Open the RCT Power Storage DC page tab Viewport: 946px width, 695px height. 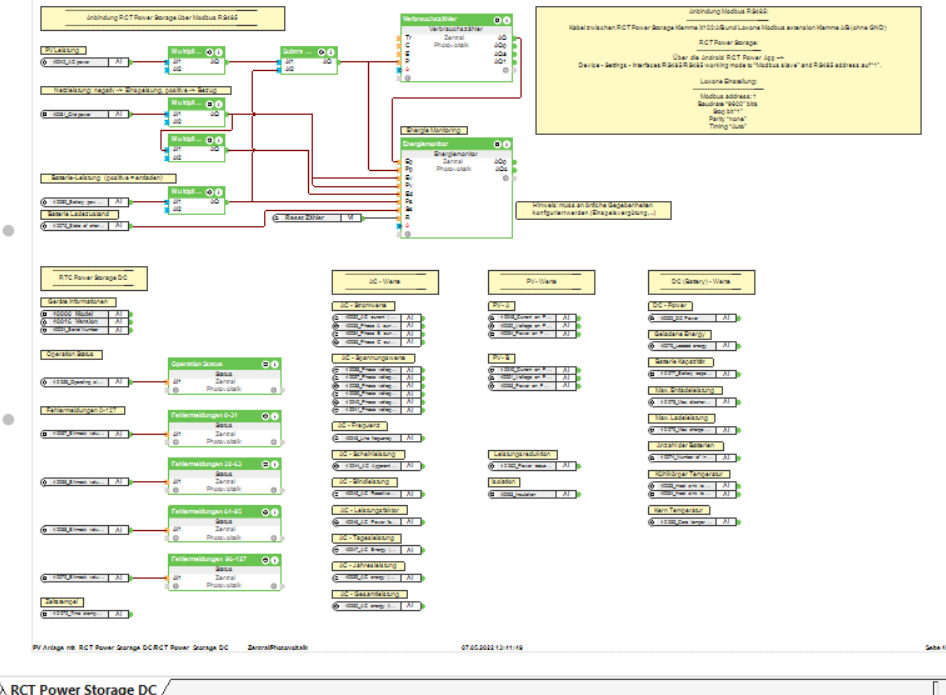[83, 688]
